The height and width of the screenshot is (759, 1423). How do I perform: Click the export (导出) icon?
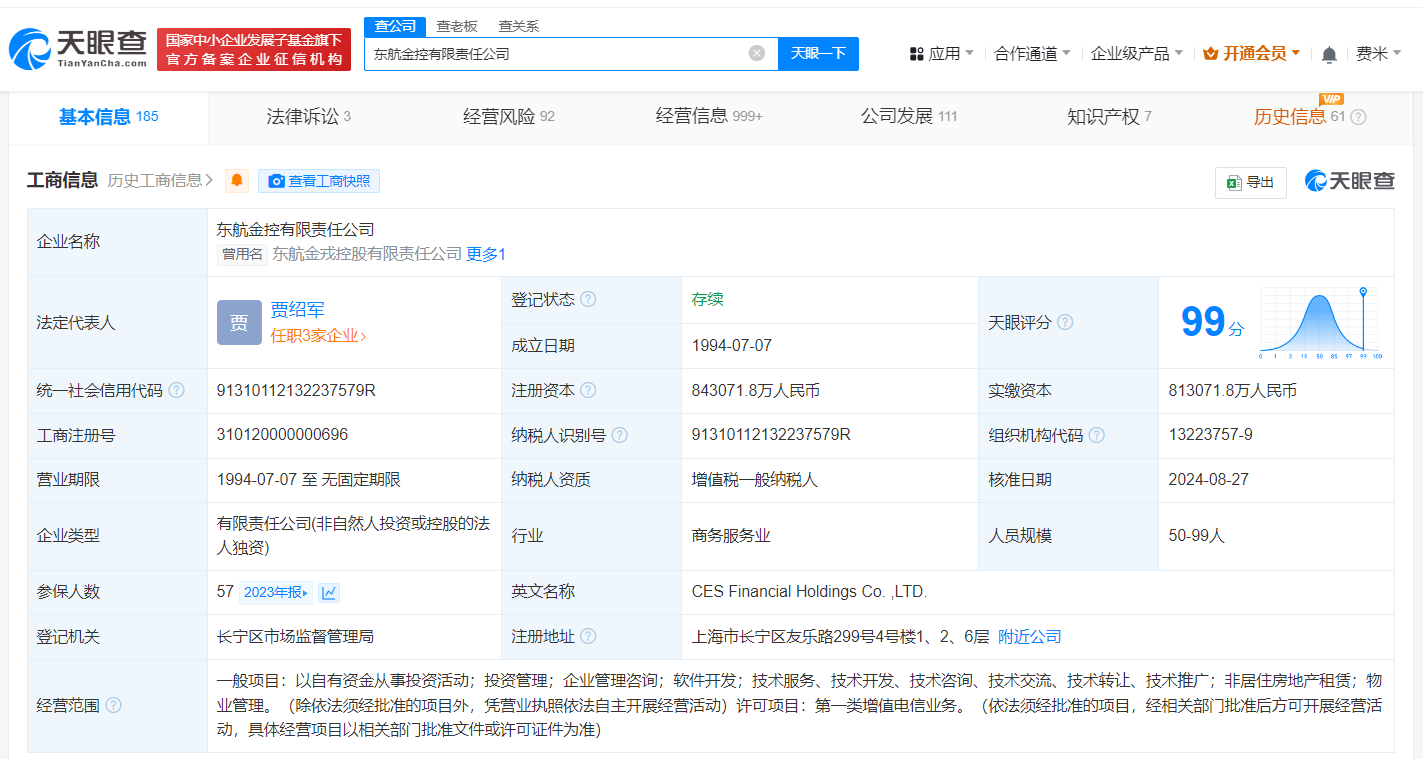coord(1250,183)
